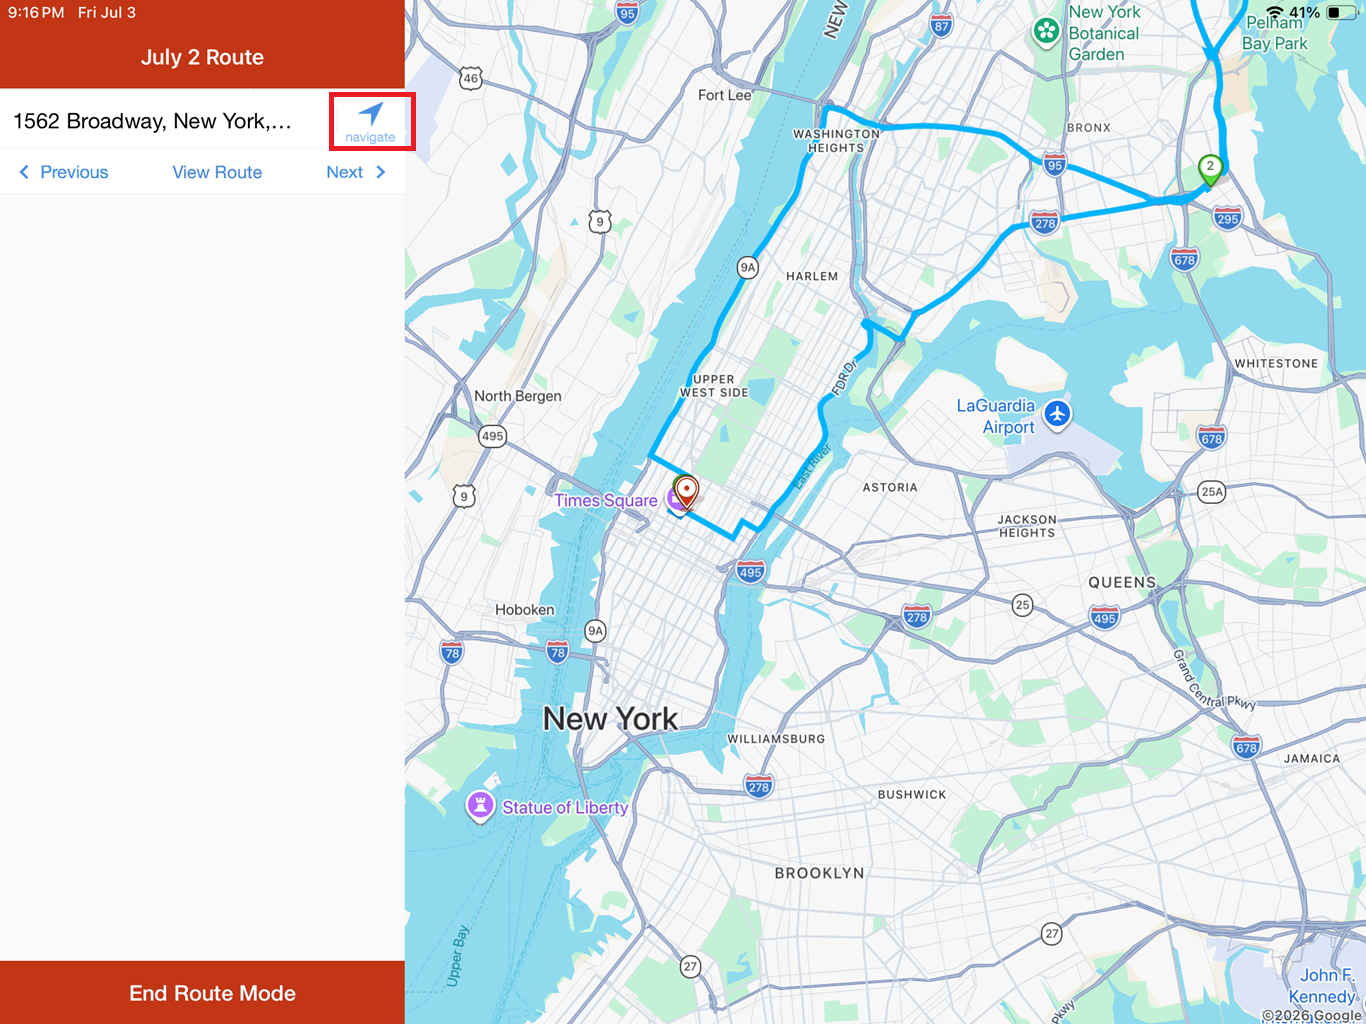Screen dimensions: 1366x1024
Task: Tap the Statue of Liberty landmark icon
Action: pyautogui.click(x=481, y=806)
